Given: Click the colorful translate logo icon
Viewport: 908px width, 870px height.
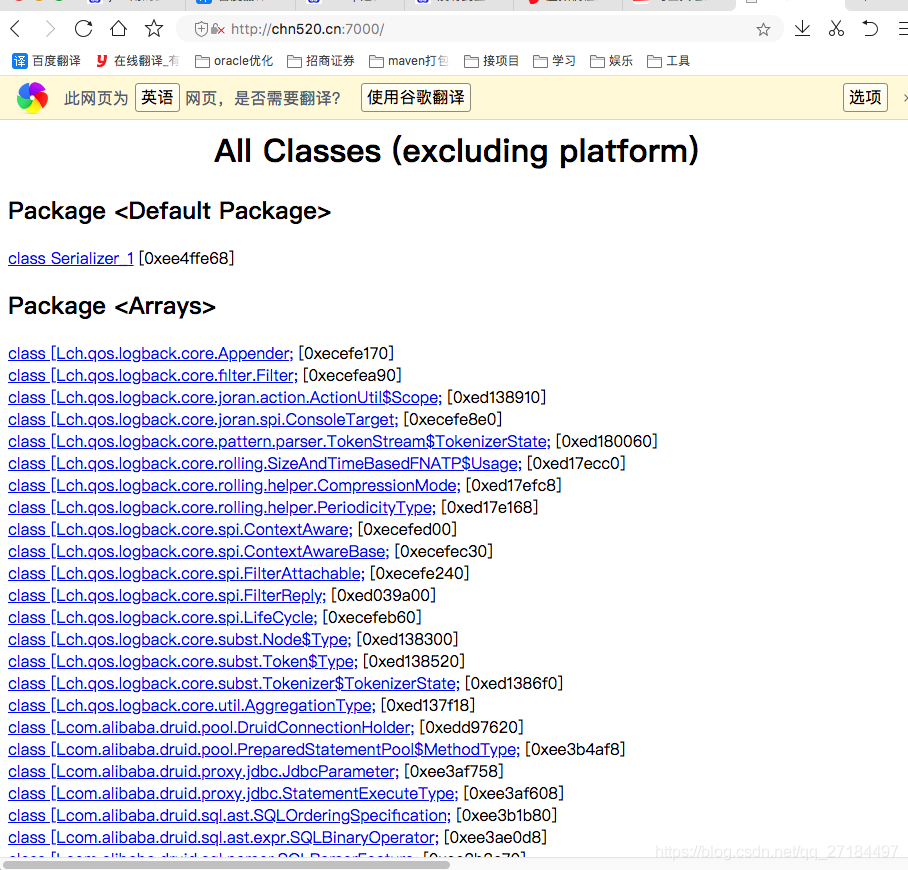Looking at the screenshot, I should point(32,98).
